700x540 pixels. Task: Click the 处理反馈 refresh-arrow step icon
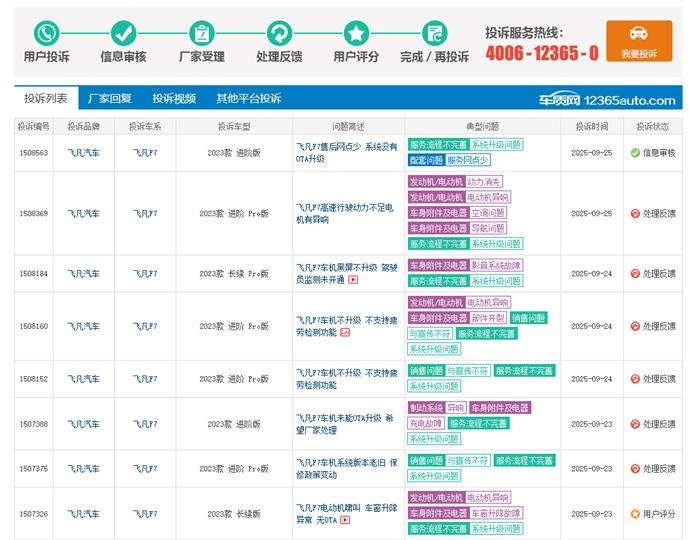(279, 32)
